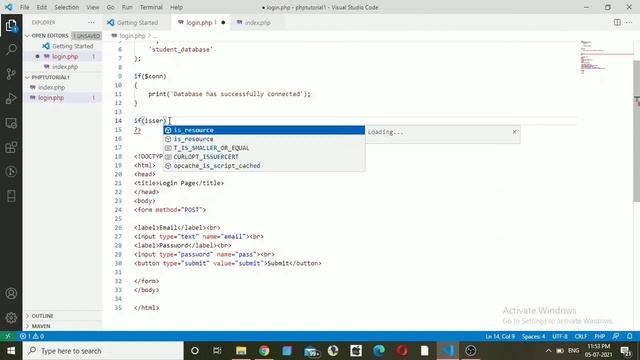The height and width of the screenshot is (360, 640).
Task: Open Google Chrome from taskbar
Action: (x=264, y=351)
